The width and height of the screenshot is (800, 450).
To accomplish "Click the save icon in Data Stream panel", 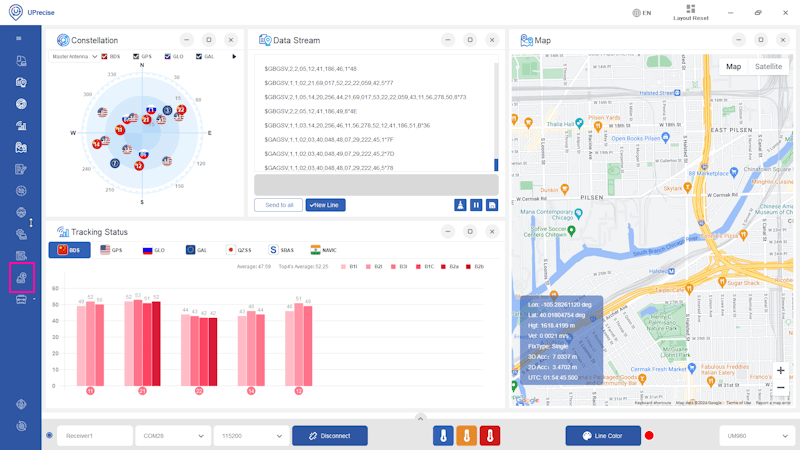I will (x=492, y=205).
